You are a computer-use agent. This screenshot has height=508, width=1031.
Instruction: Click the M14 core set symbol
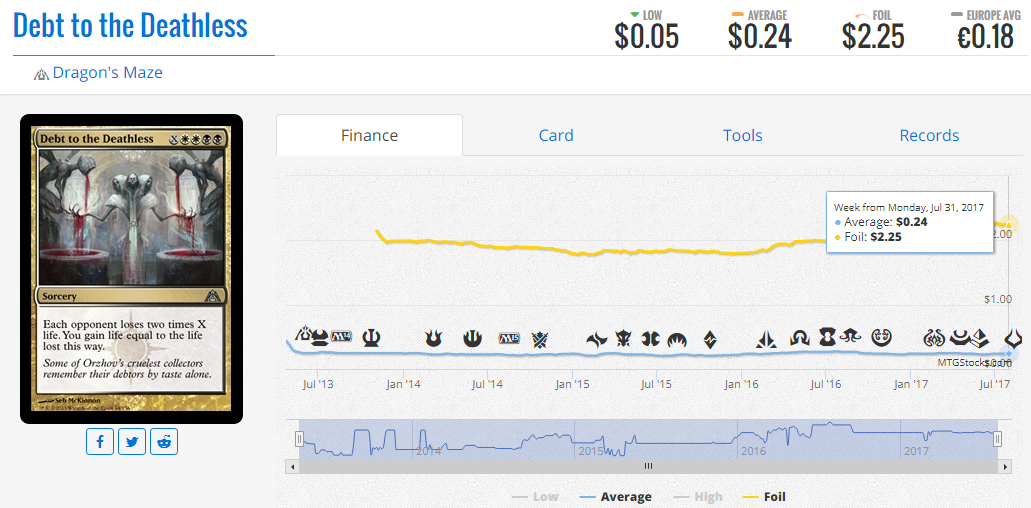coord(342,336)
